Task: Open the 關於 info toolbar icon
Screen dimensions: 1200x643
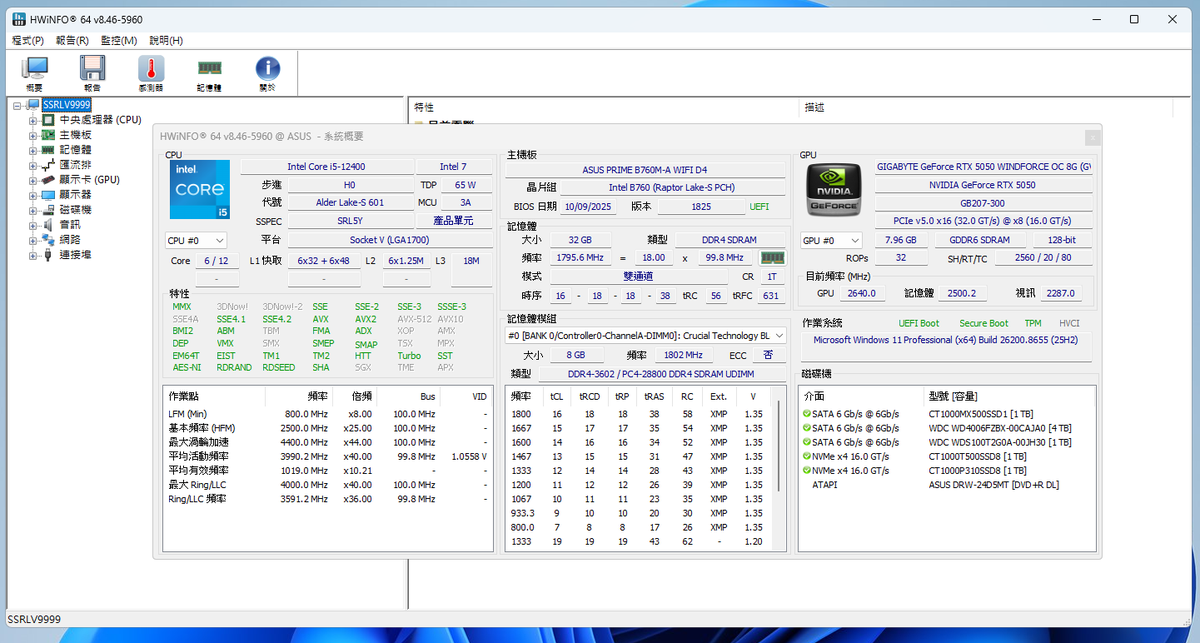Action: tap(267, 73)
